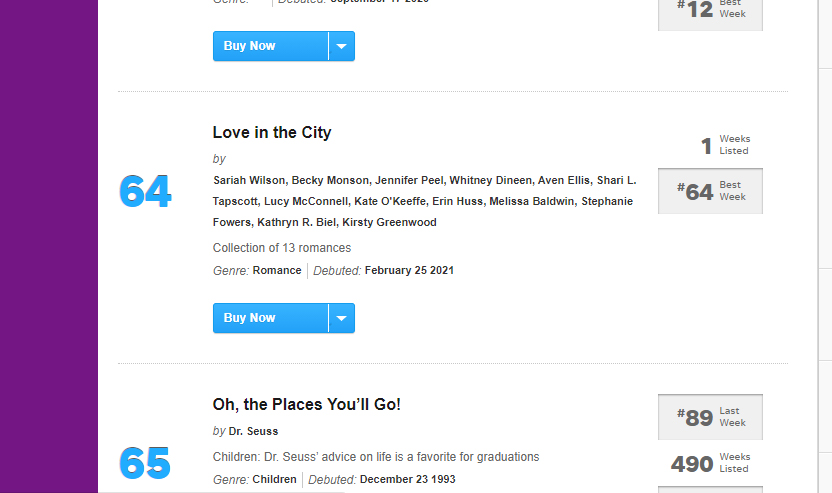Click the rank number 64
832x493 pixels.
click(x=145, y=191)
